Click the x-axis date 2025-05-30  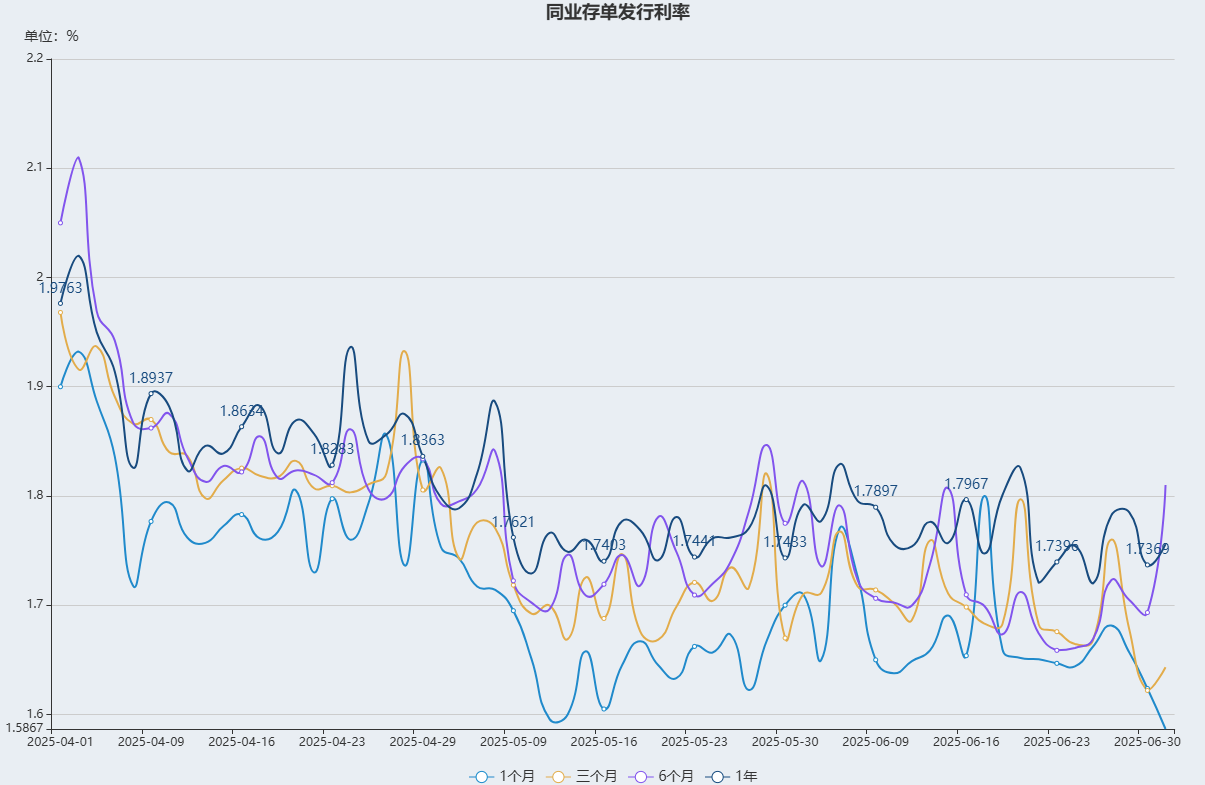point(785,742)
